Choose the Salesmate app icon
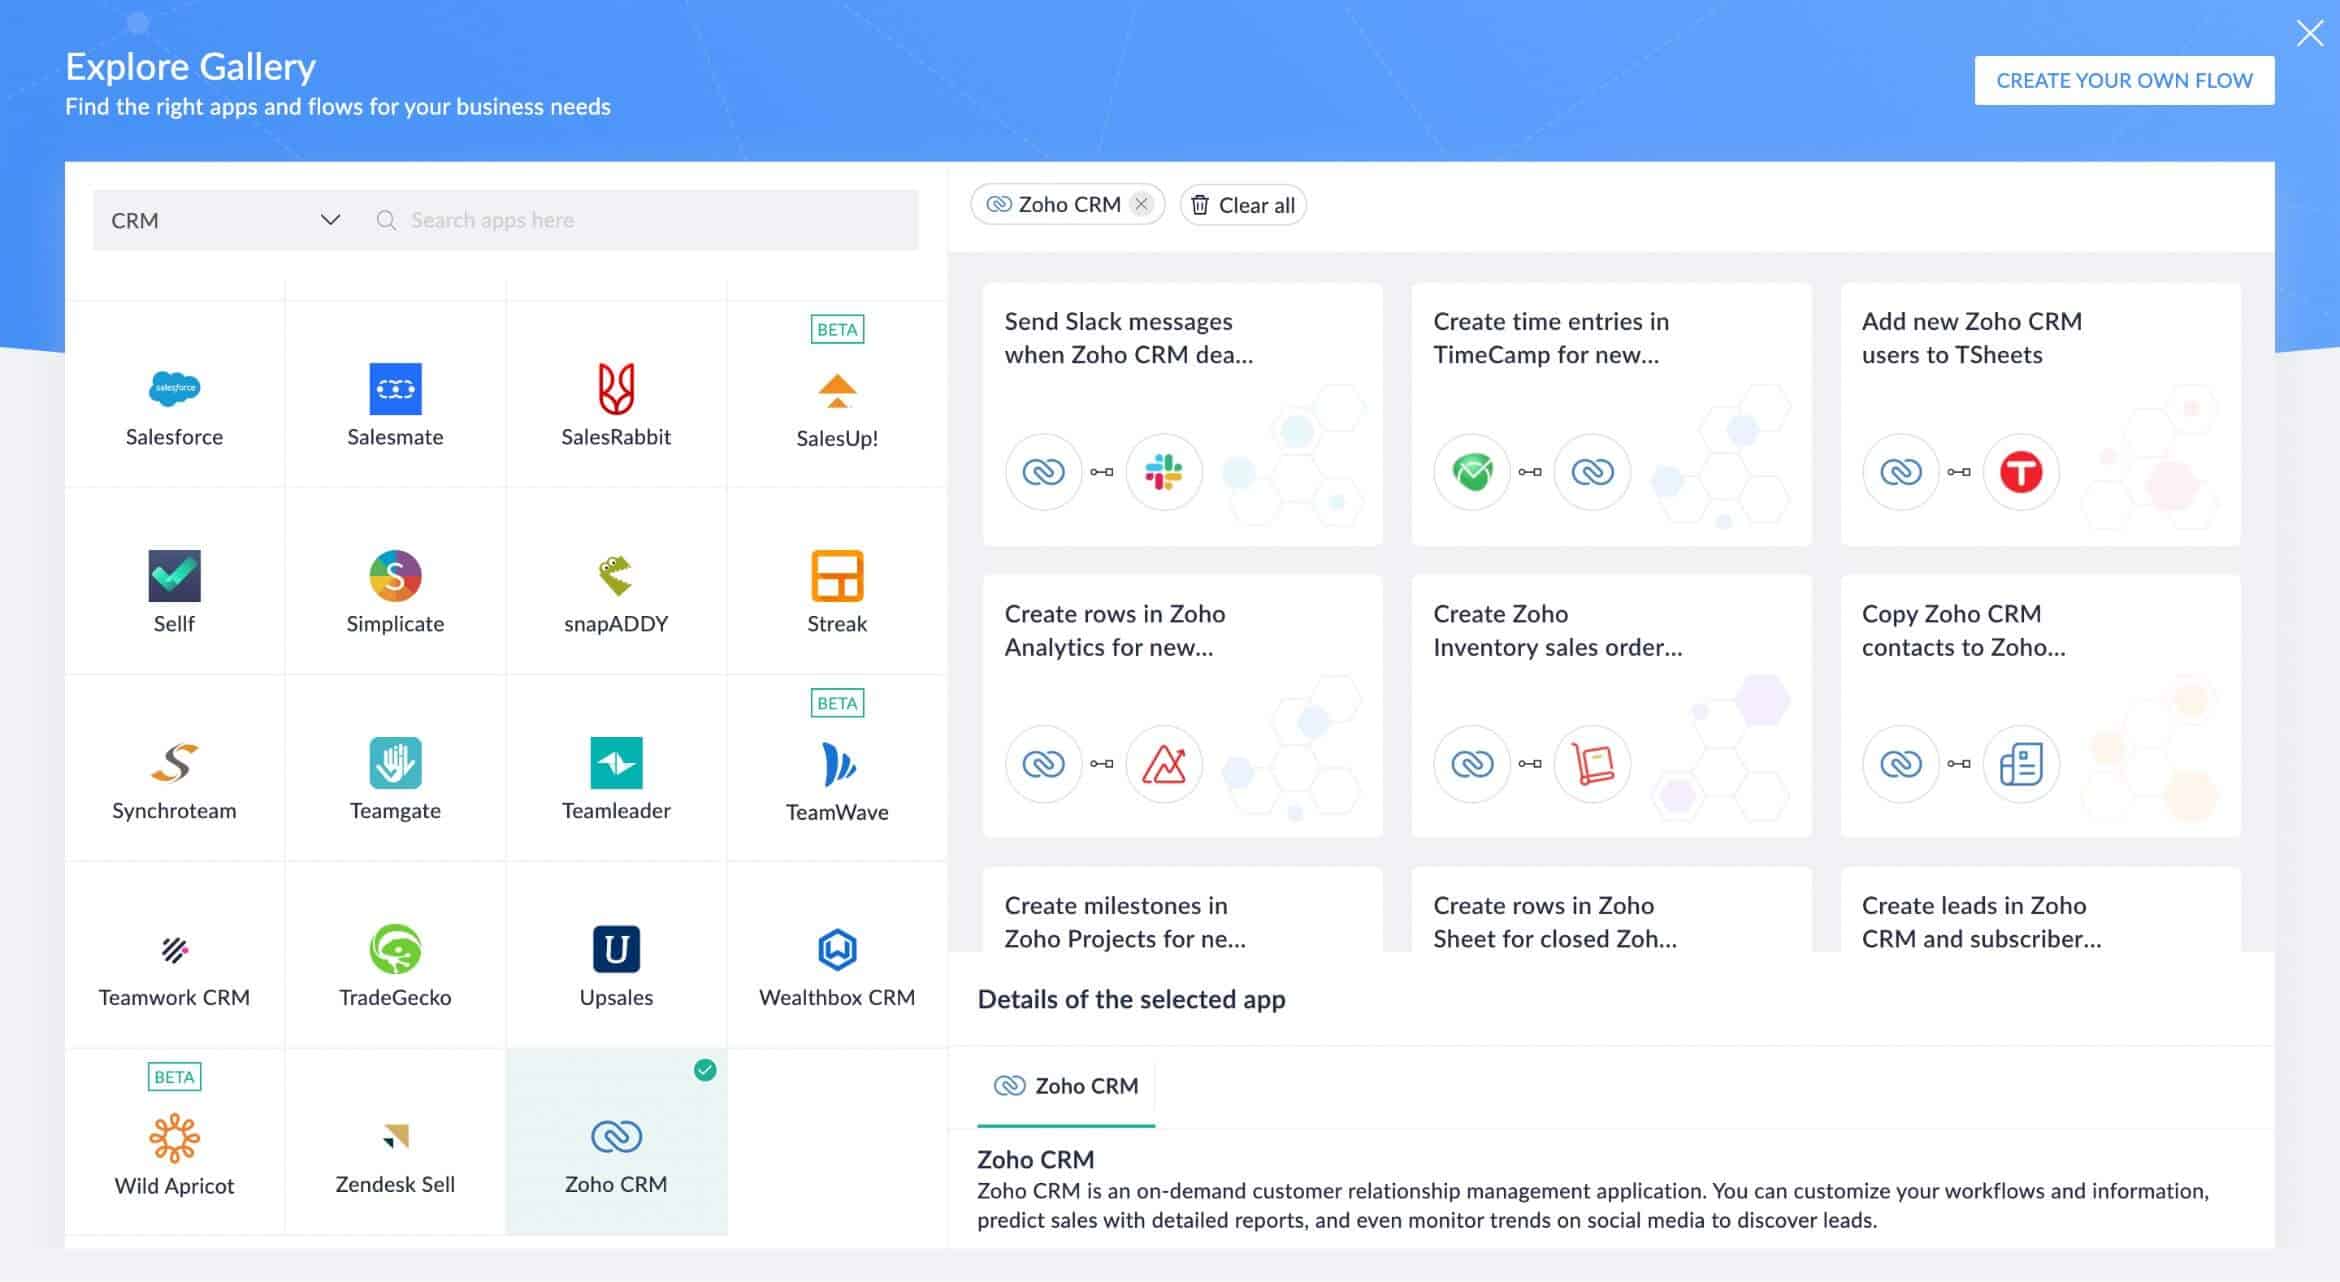This screenshot has width=2340, height=1282. pyautogui.click(x=395, y=388)
